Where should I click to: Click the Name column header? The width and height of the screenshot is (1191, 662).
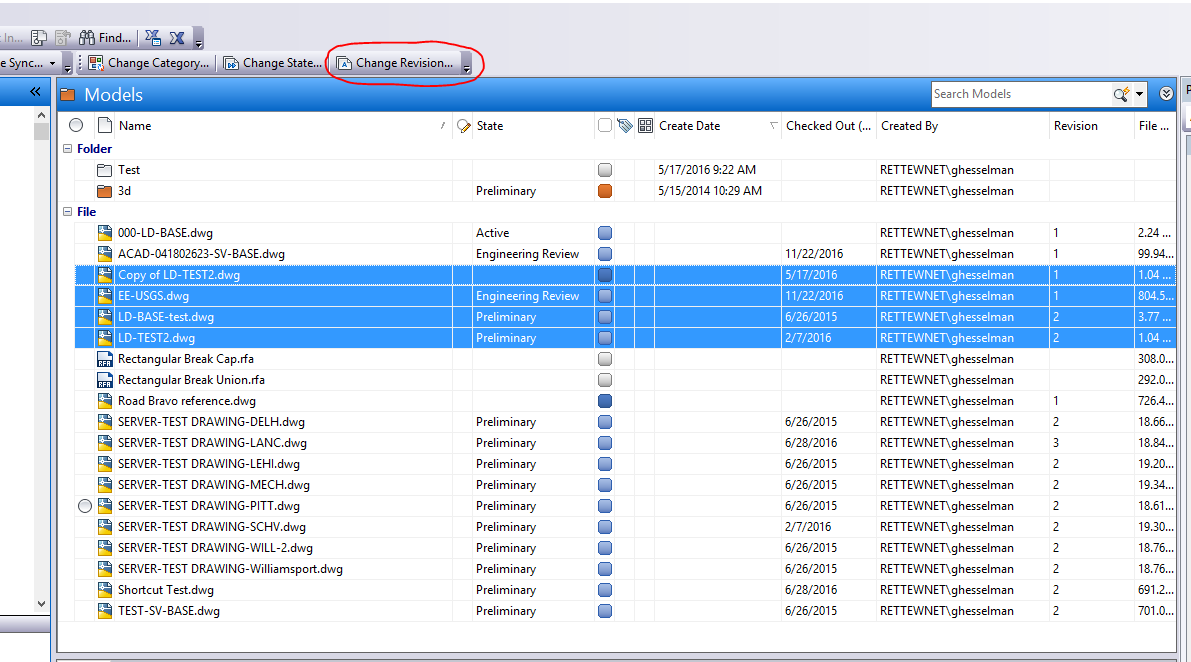coord(135,125)
